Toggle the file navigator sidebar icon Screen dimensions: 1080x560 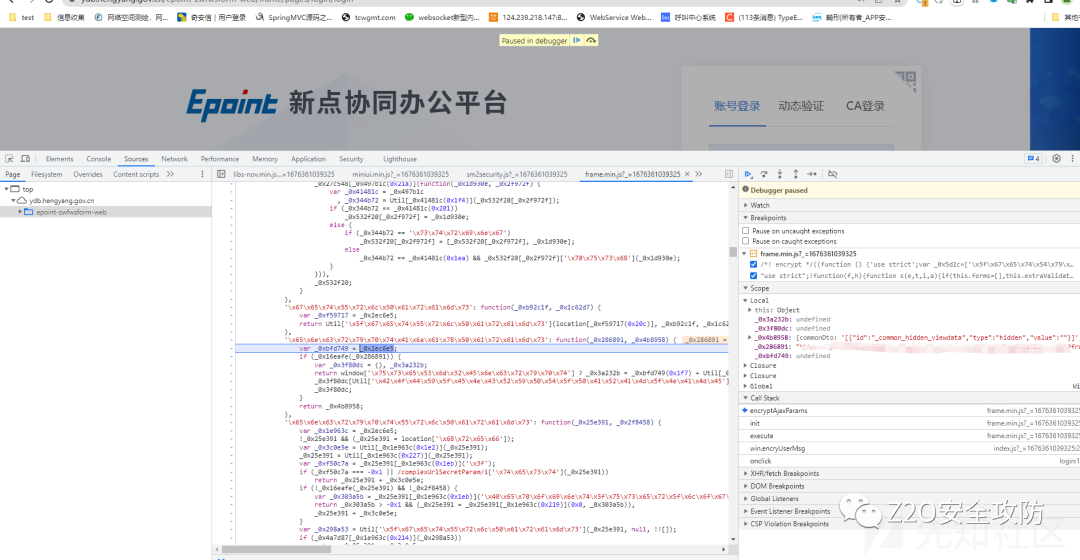click(221, 174)
